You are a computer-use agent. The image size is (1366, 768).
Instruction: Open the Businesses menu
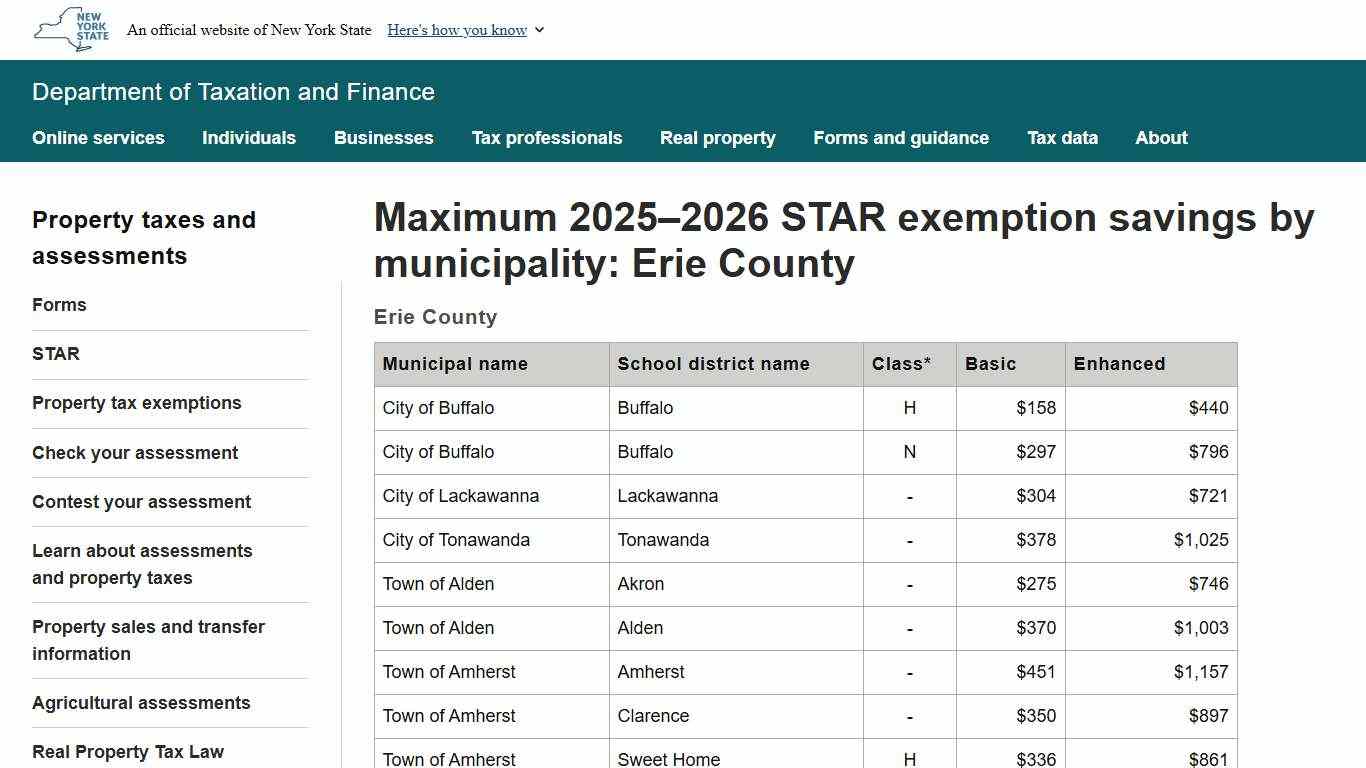383,138
